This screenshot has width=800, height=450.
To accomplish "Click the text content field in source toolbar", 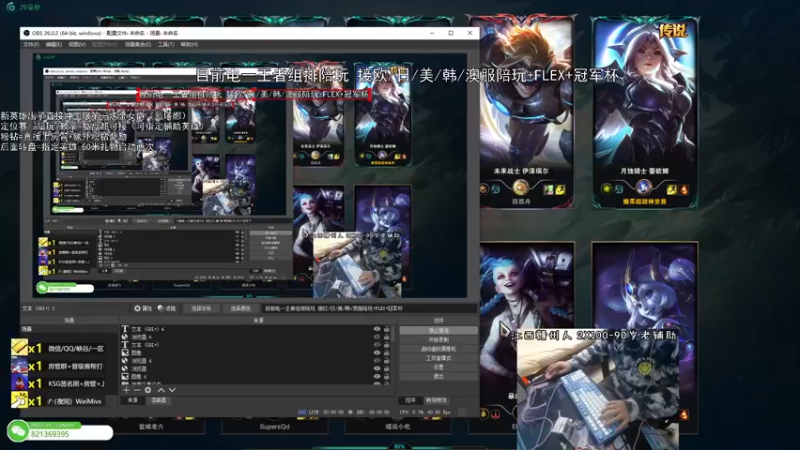I will coord(369,308).
